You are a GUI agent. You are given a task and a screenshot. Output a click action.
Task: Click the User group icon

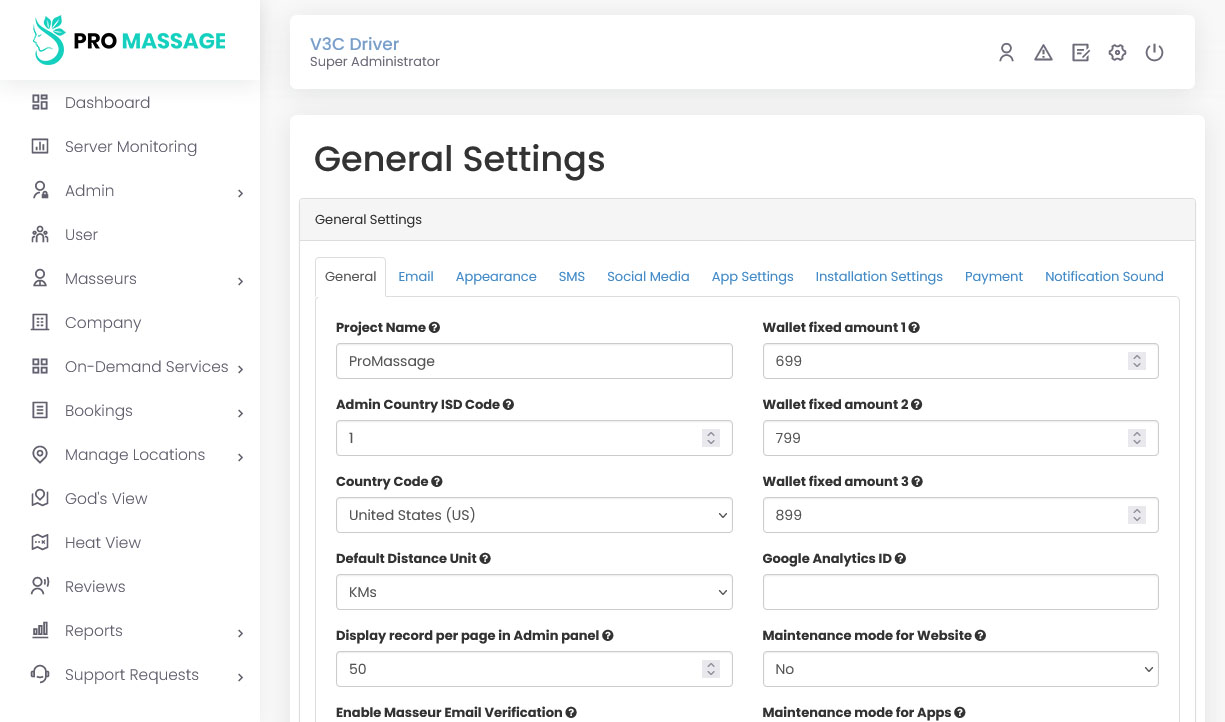point(40,234)
